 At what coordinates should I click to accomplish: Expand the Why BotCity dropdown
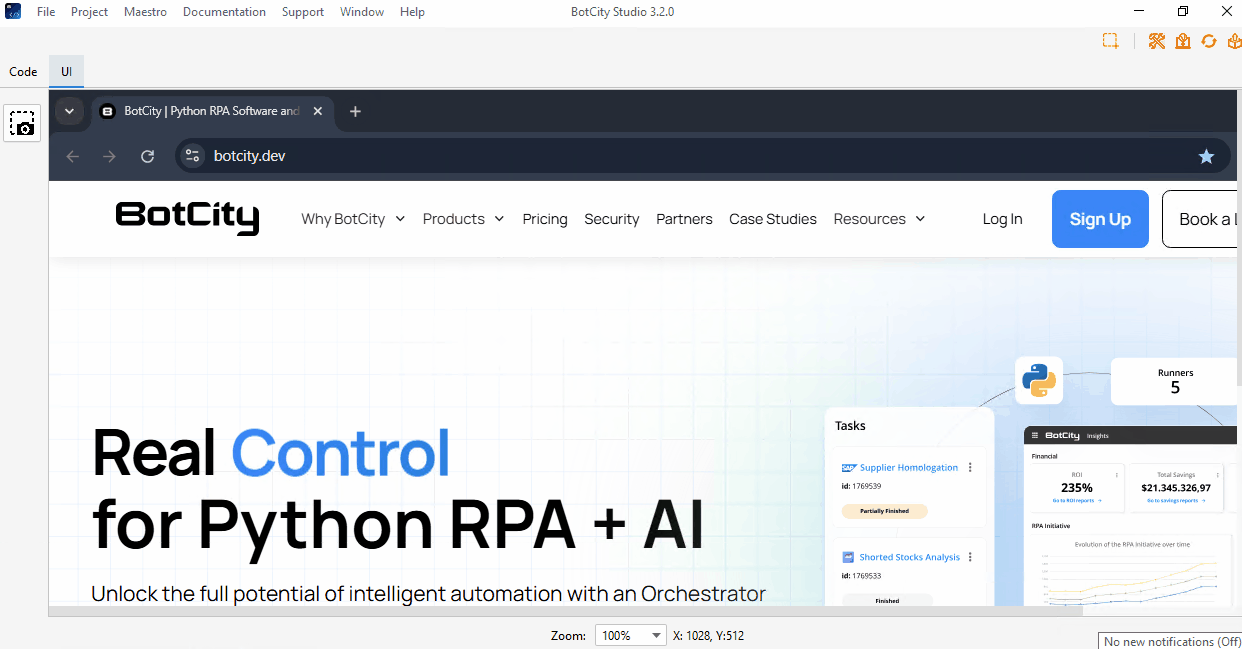[353, 219]
